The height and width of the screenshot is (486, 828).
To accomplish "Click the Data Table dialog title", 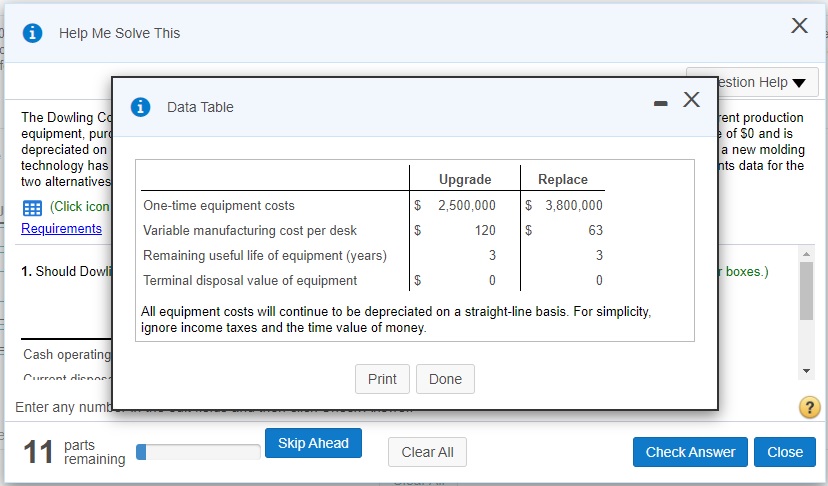I will [200, 107].
